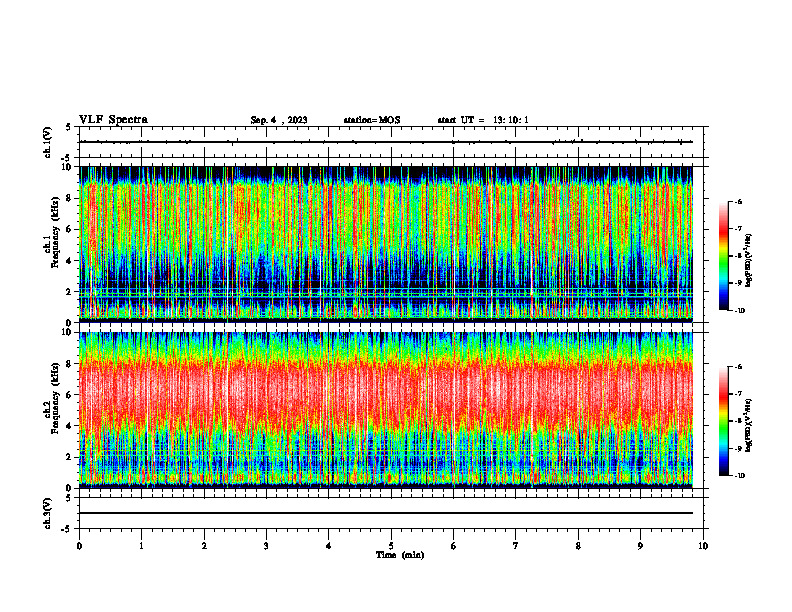This screenshot has height=612, width=792.
Task: Click the 'Time (min)' axis label
Action: pyautogui.click(x=400, y=555)
